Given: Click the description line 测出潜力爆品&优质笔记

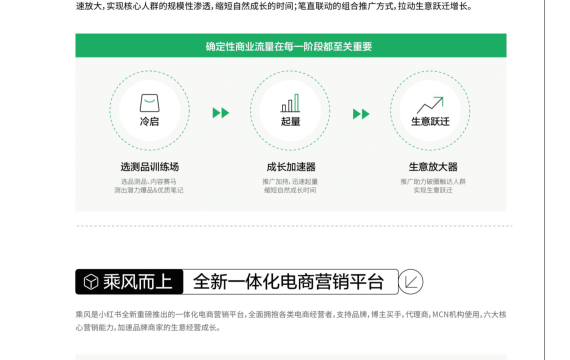Looking at the screenshot, I should point(149,190).
